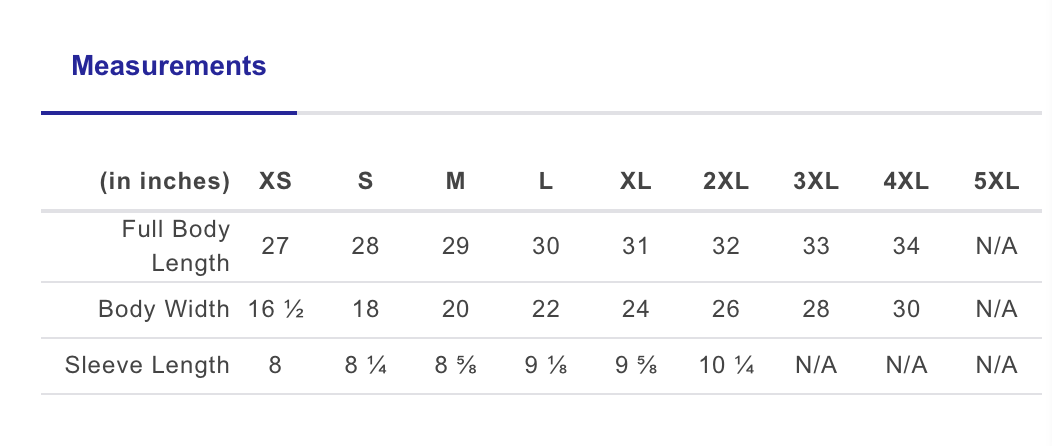This screenshot has width=1052, height=446.
Task: Select the 2XL sleeve length 10 ¼
Action: [726, 366]
